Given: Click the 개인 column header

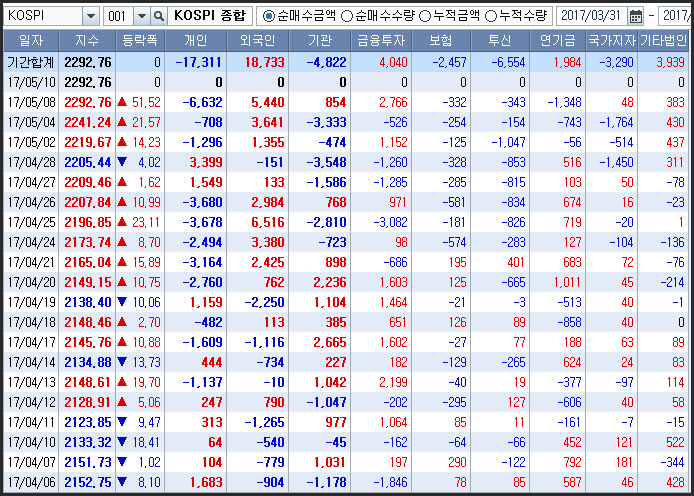Looking at the screenshot, I should click(196, 41).
